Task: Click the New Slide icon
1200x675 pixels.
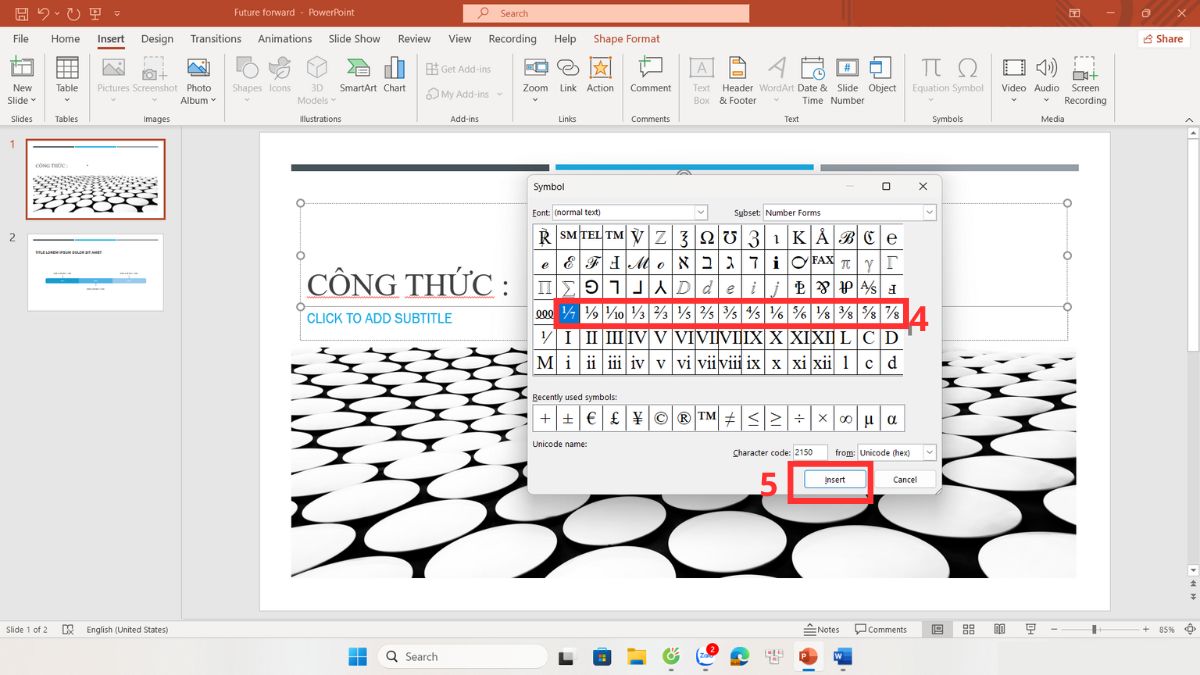Action: [21, 68]
